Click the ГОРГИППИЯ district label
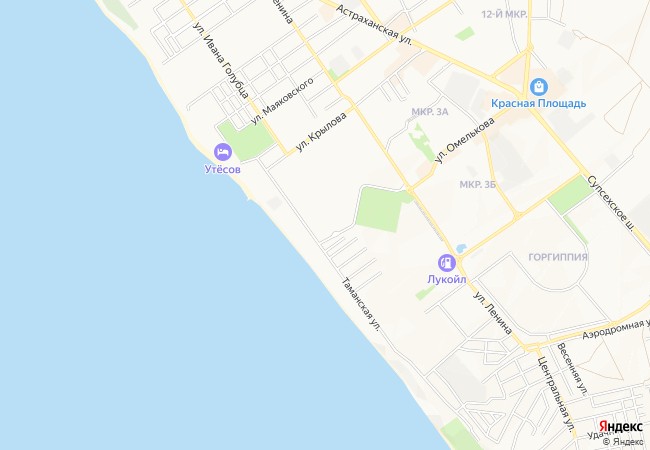 (x=558, y=257)
